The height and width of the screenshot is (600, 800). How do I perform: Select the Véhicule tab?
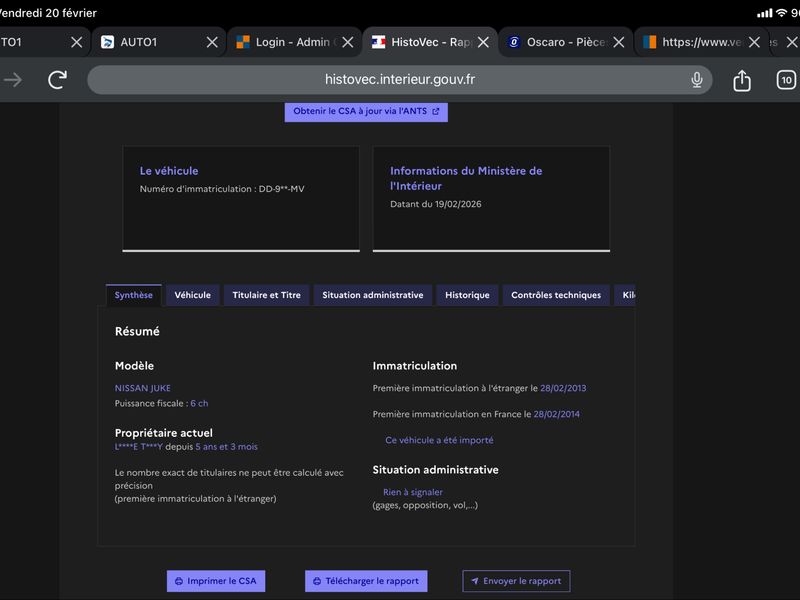click(192, 295)
